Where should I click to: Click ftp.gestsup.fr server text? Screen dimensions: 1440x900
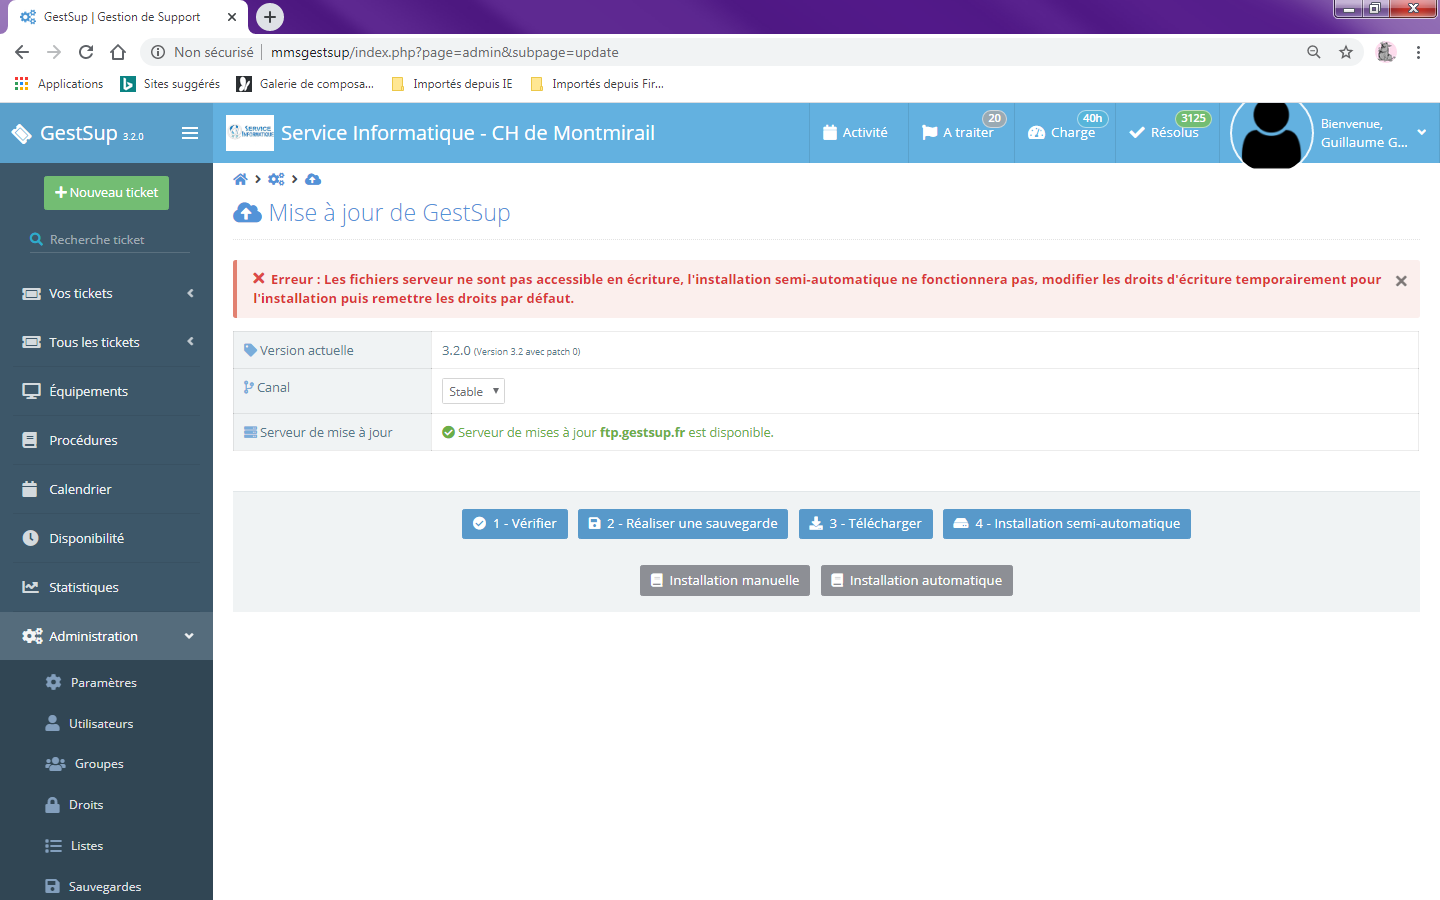tap(642, 432)
